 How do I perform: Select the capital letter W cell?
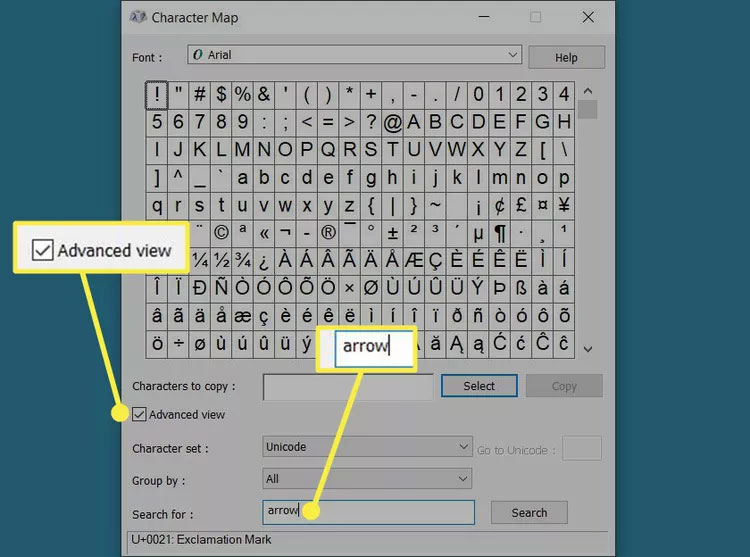click(457, 150)
